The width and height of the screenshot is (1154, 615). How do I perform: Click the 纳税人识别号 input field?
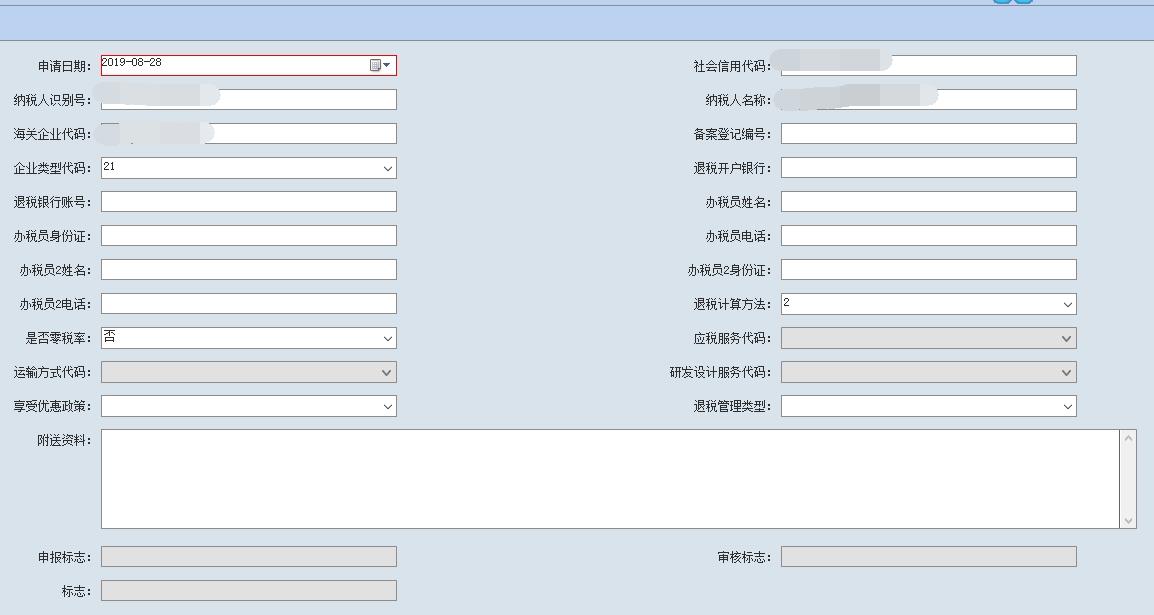(249, 99)
